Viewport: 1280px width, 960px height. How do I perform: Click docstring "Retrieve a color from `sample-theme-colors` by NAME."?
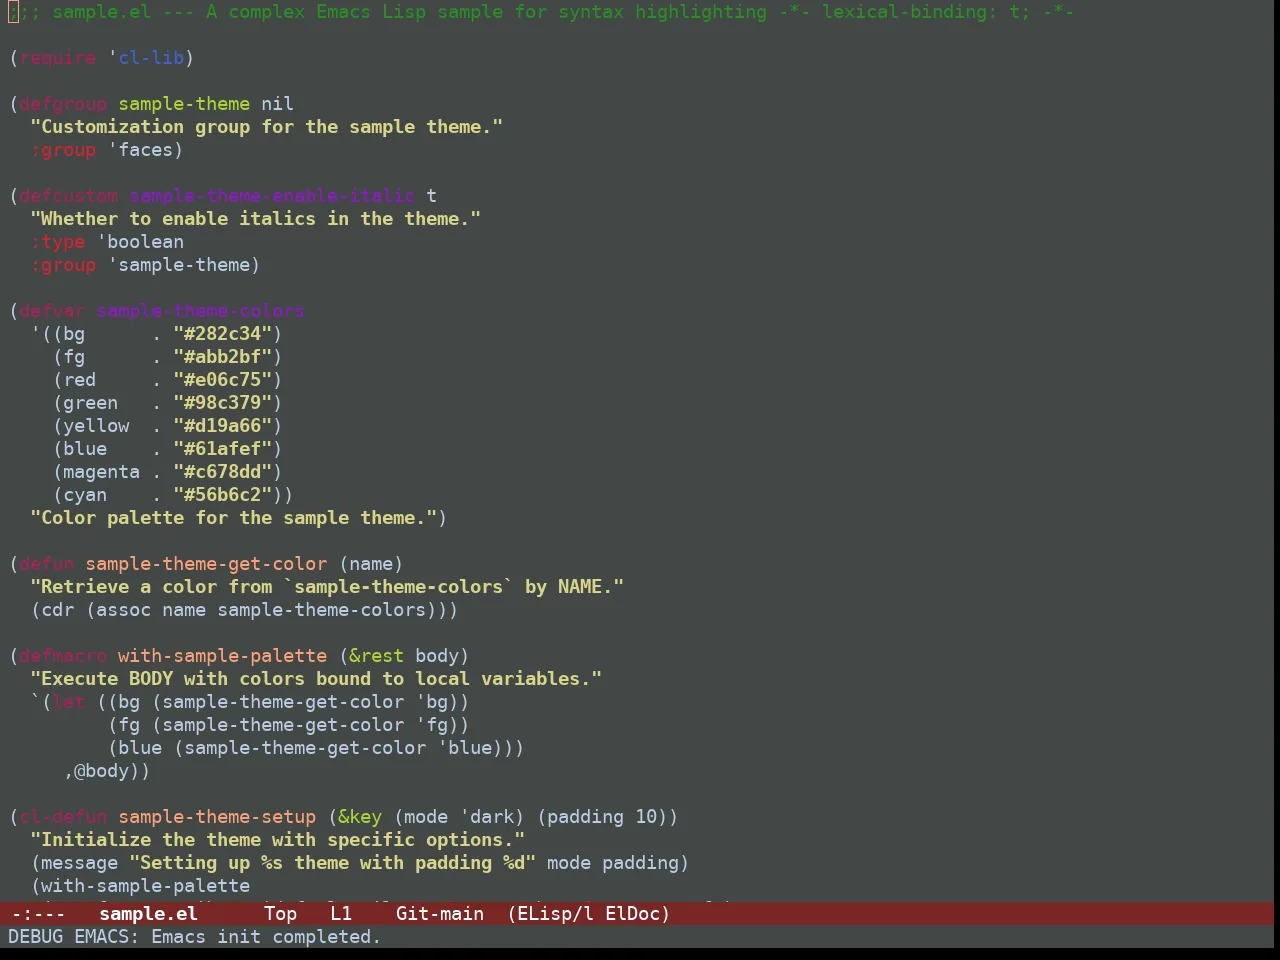327,587
